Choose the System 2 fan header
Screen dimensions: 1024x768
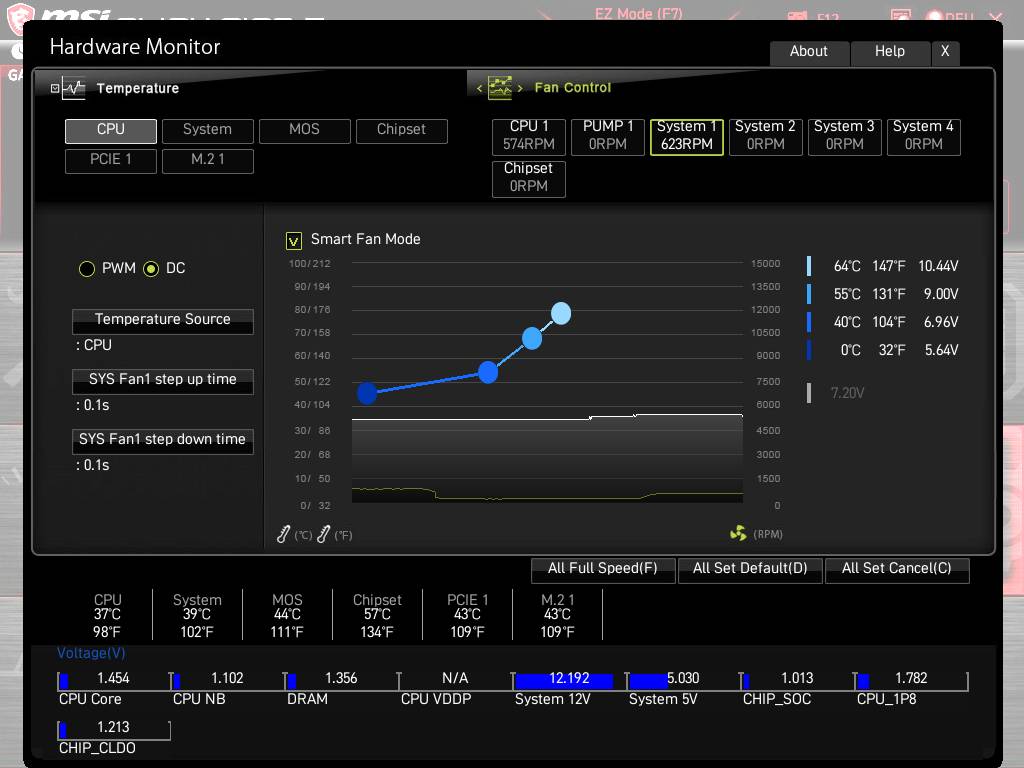(x=766, y=136)
